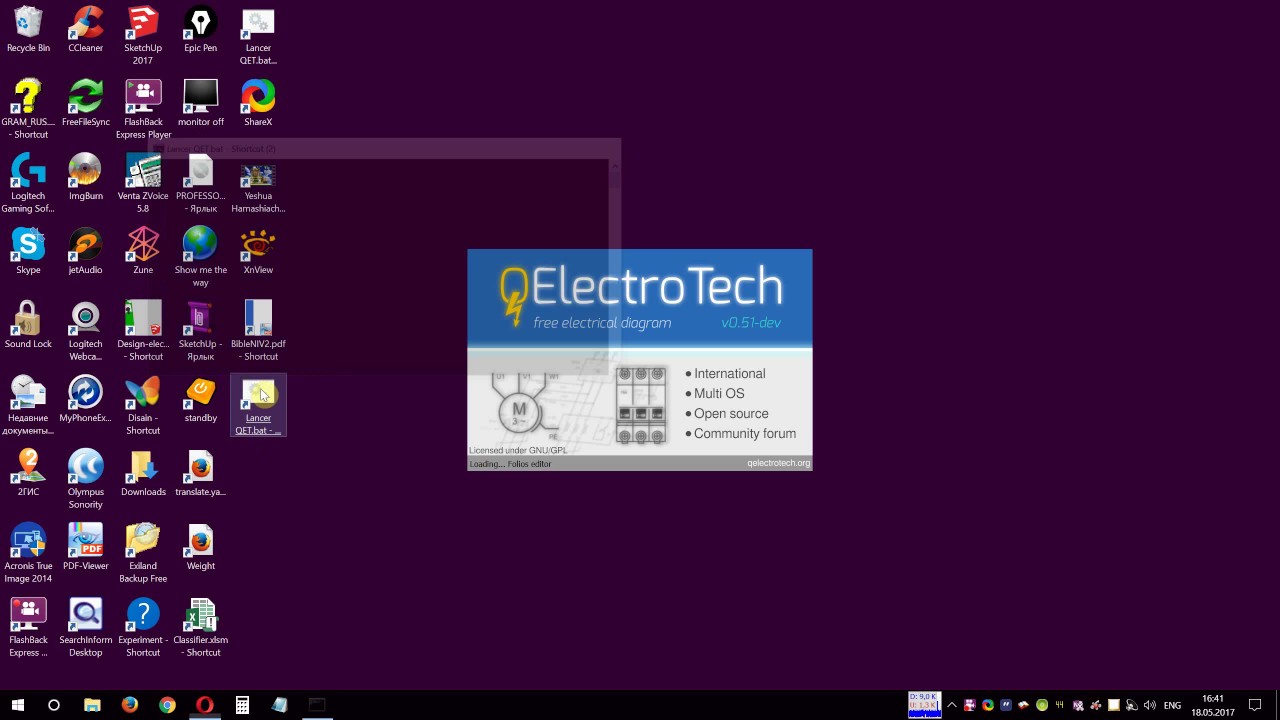Open Venta ZVoice 5.8 icon

coord(143,183)
